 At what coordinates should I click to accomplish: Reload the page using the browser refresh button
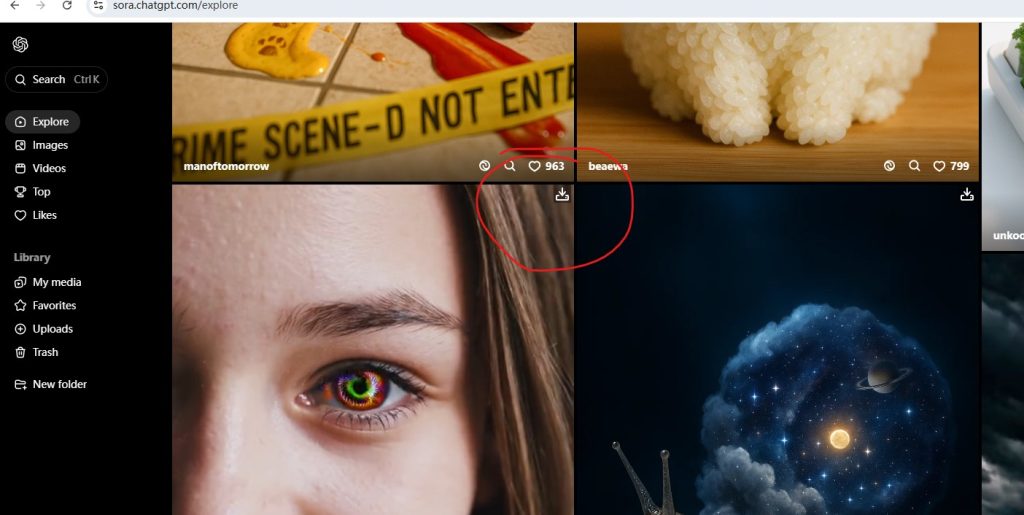[67, 6]
